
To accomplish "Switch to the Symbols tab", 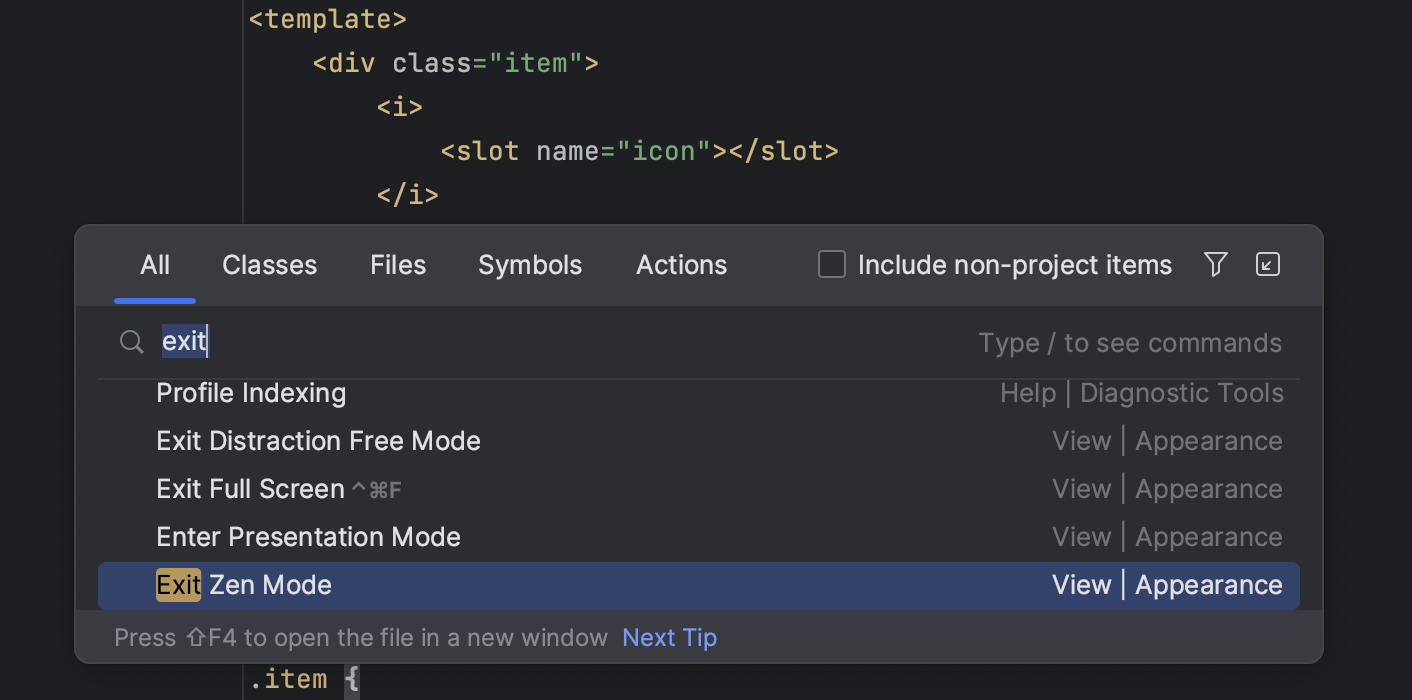I will click(530, 265).
